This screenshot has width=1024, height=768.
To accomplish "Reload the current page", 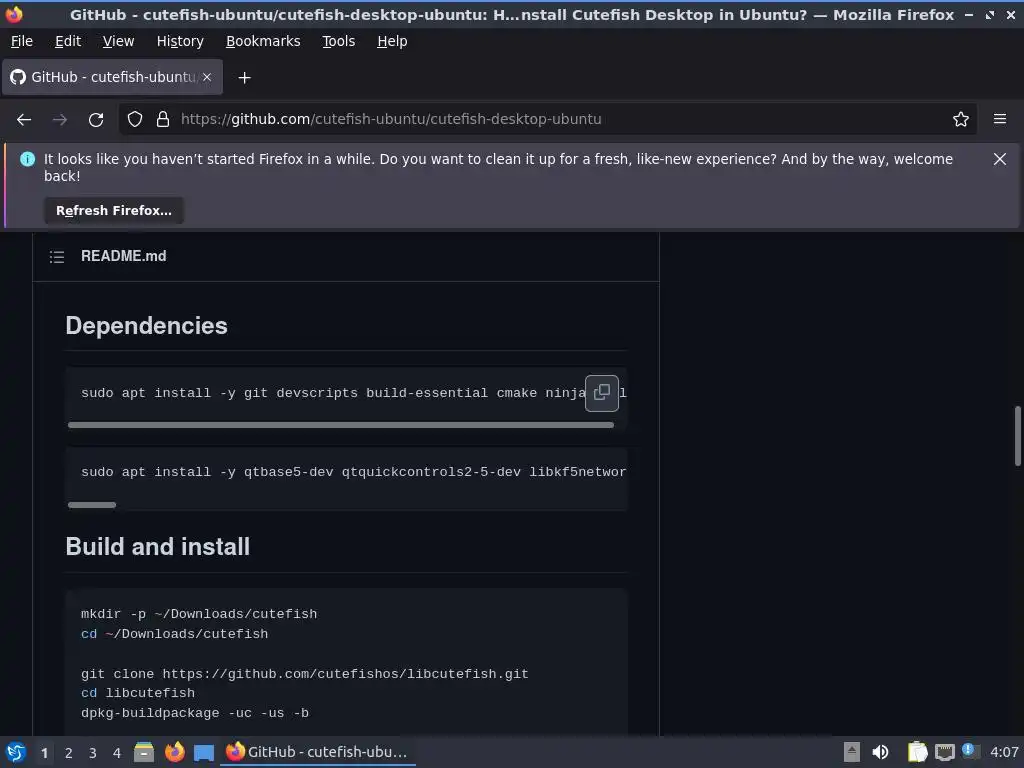I will coord(96,120).
